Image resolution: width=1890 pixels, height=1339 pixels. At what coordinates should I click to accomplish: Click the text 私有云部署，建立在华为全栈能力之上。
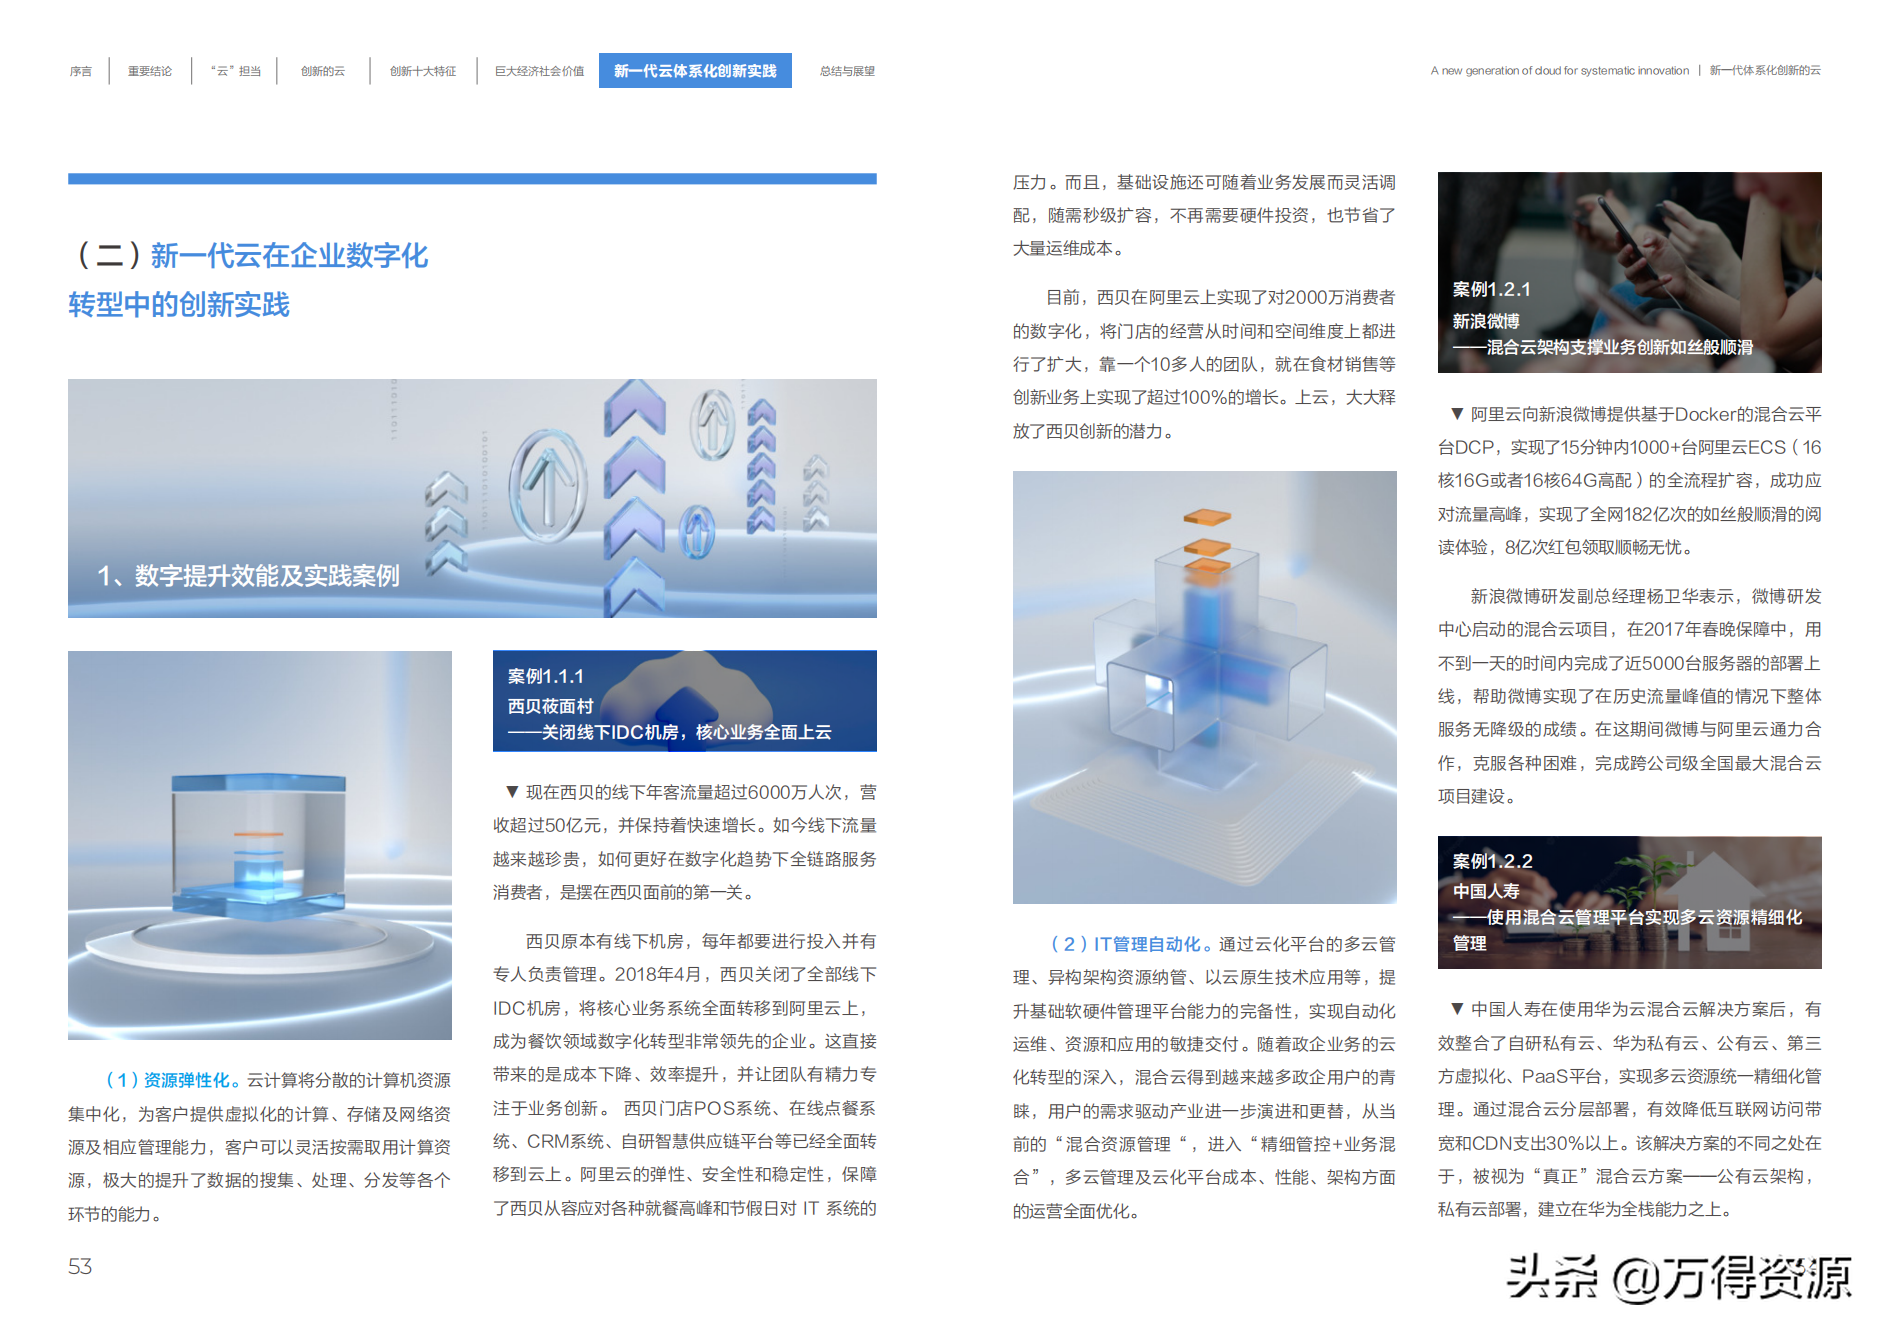click(1587, 1209)
